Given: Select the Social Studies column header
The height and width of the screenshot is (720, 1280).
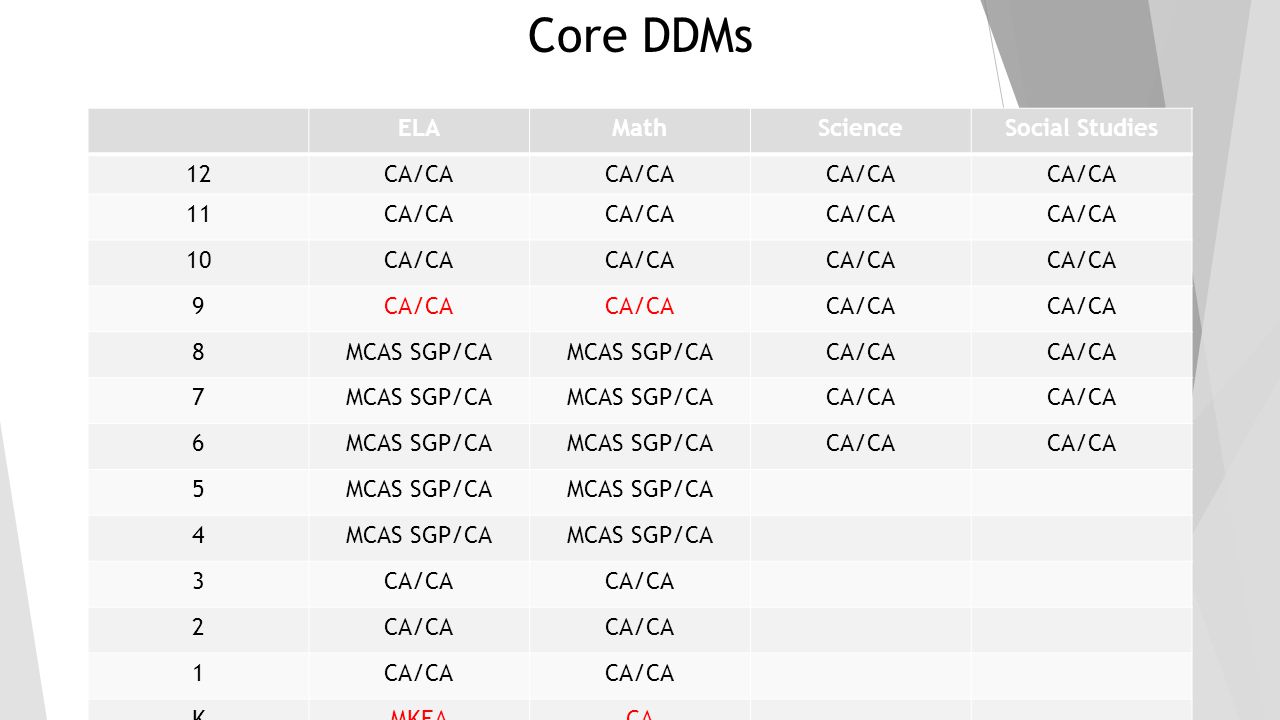Looking at the screenshot, I should tap(1082, 129).
